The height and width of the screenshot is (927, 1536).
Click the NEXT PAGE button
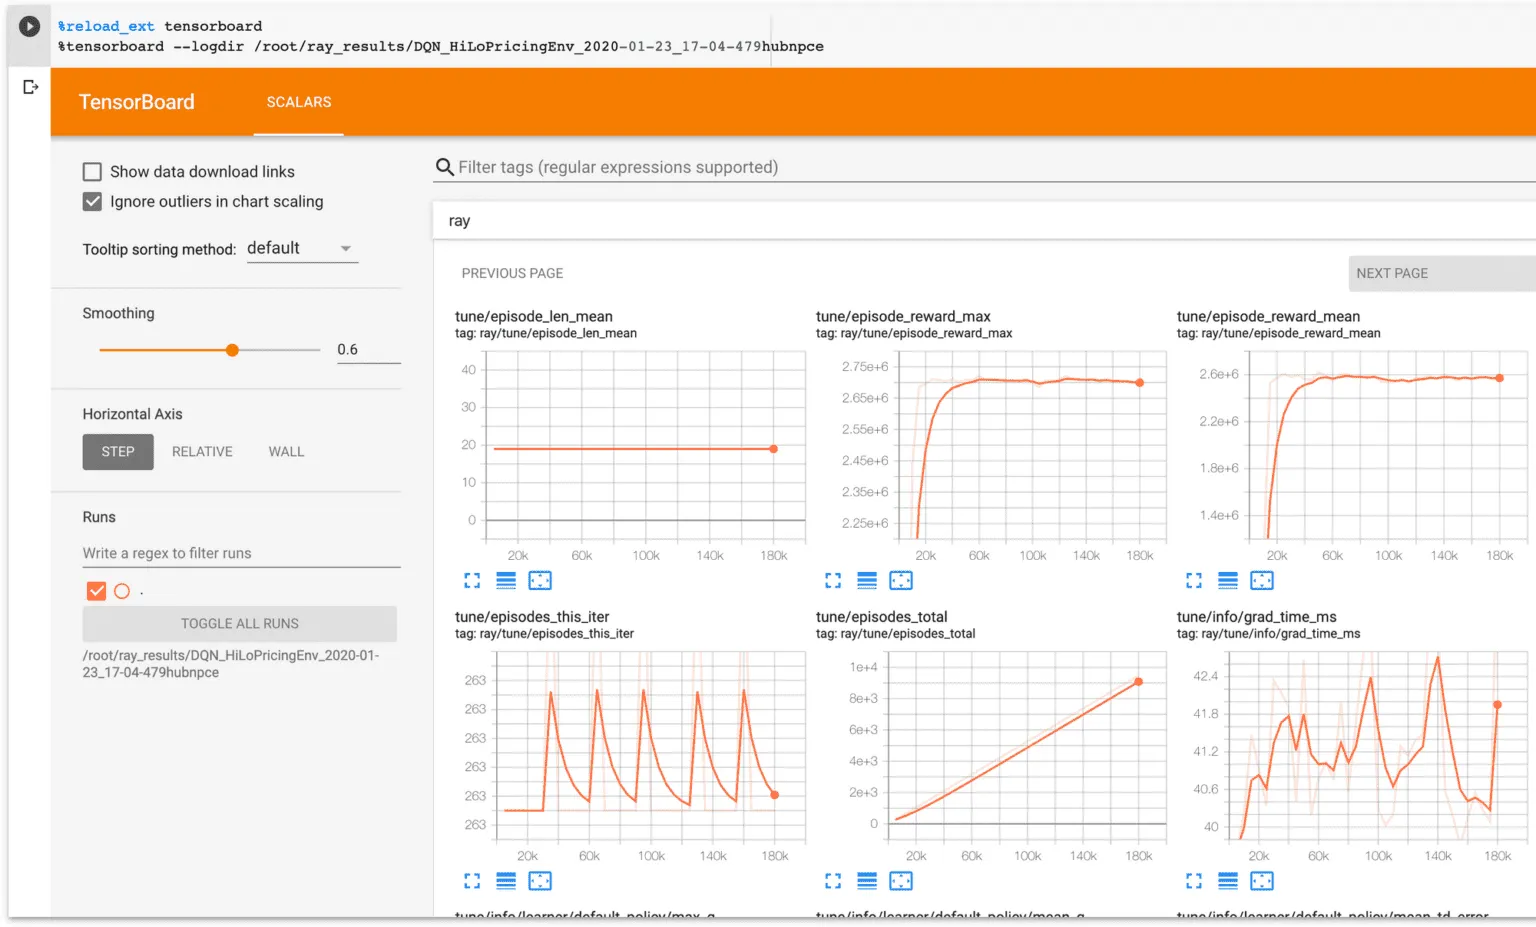coord(1392,272)
